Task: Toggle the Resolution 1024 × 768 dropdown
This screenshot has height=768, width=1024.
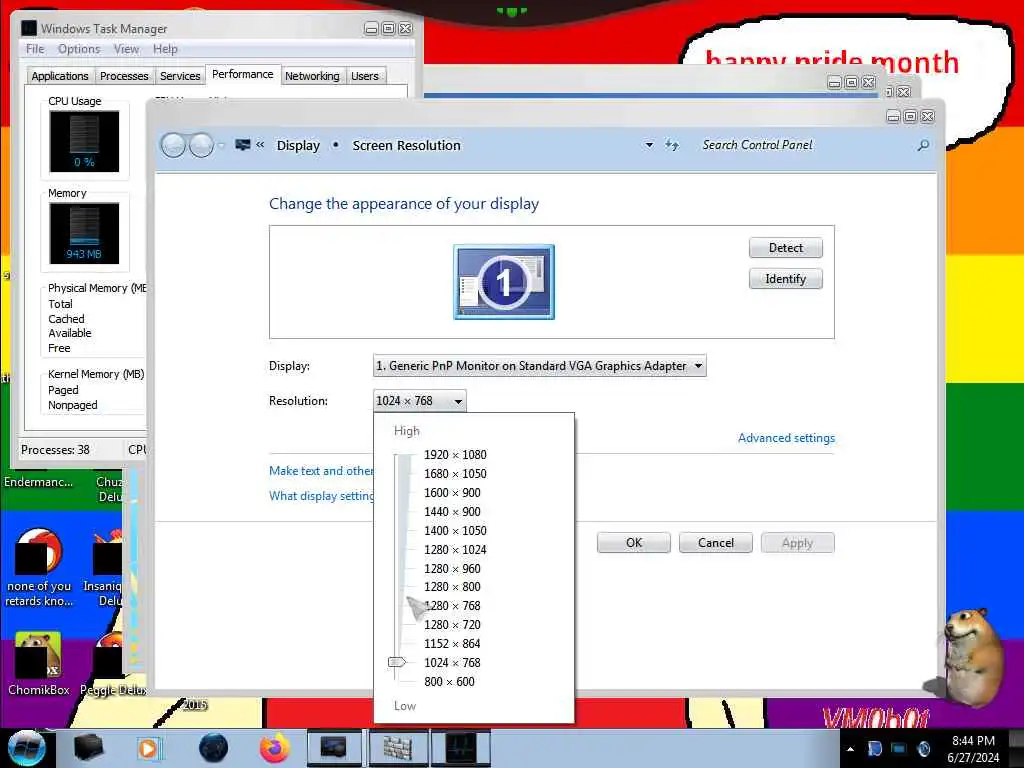Action: pos(420,400)
